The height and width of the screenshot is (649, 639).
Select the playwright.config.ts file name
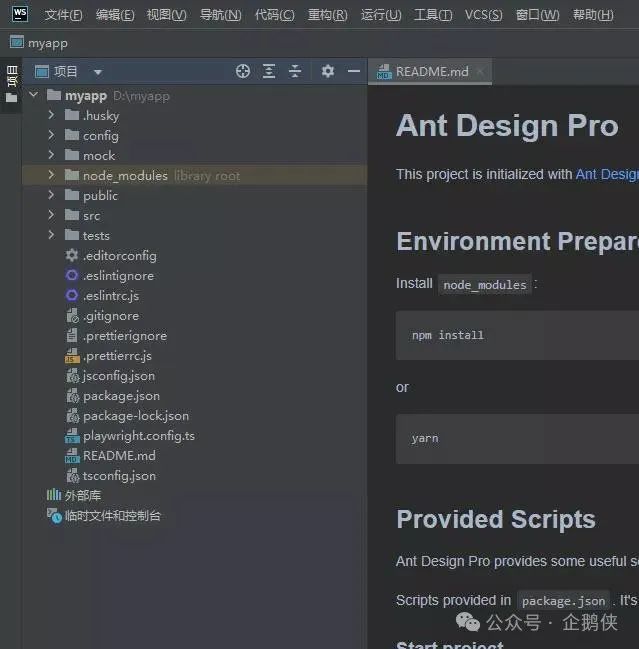139,436
